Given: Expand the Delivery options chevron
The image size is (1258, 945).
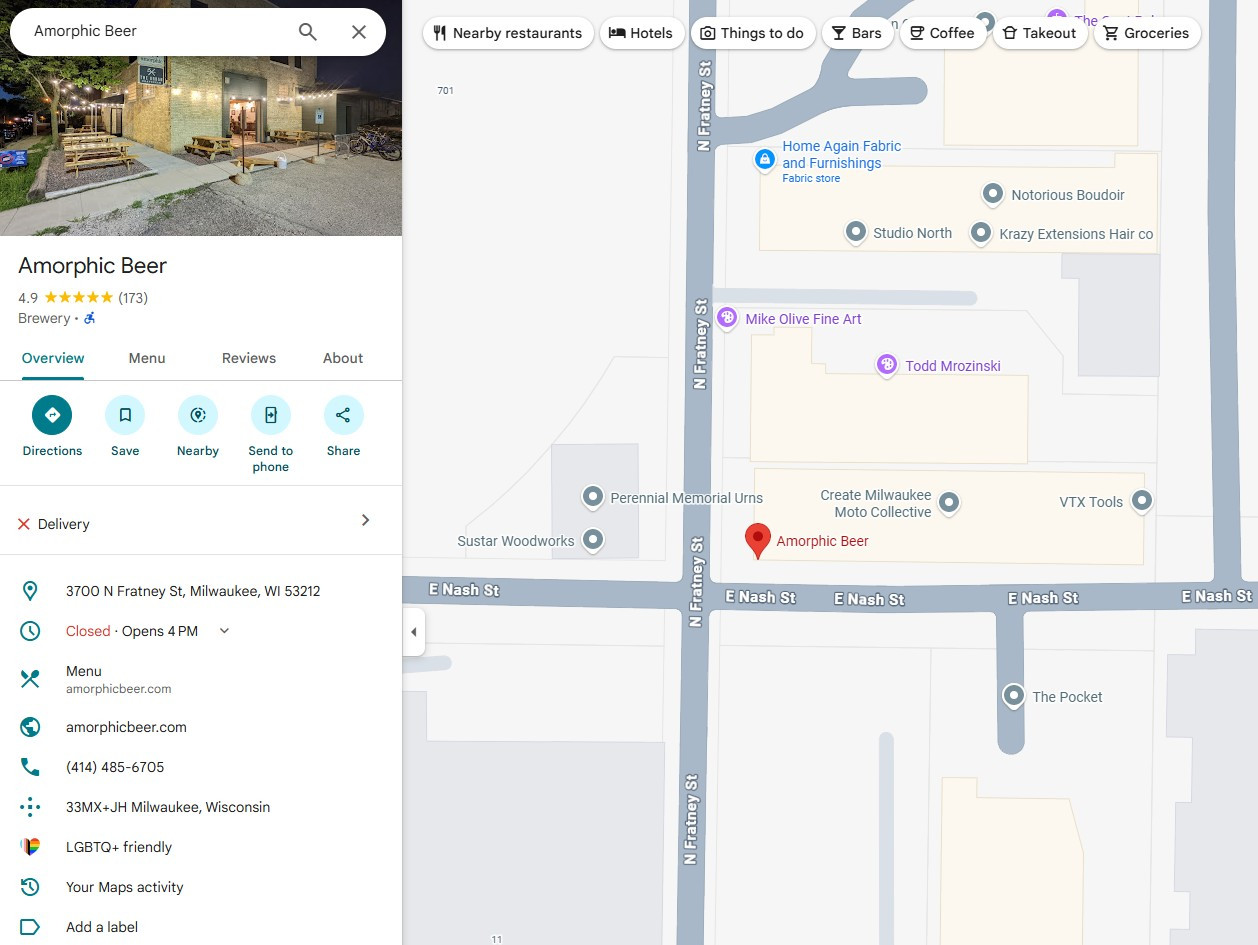Looking at the screenshot, I should point(365,520).
